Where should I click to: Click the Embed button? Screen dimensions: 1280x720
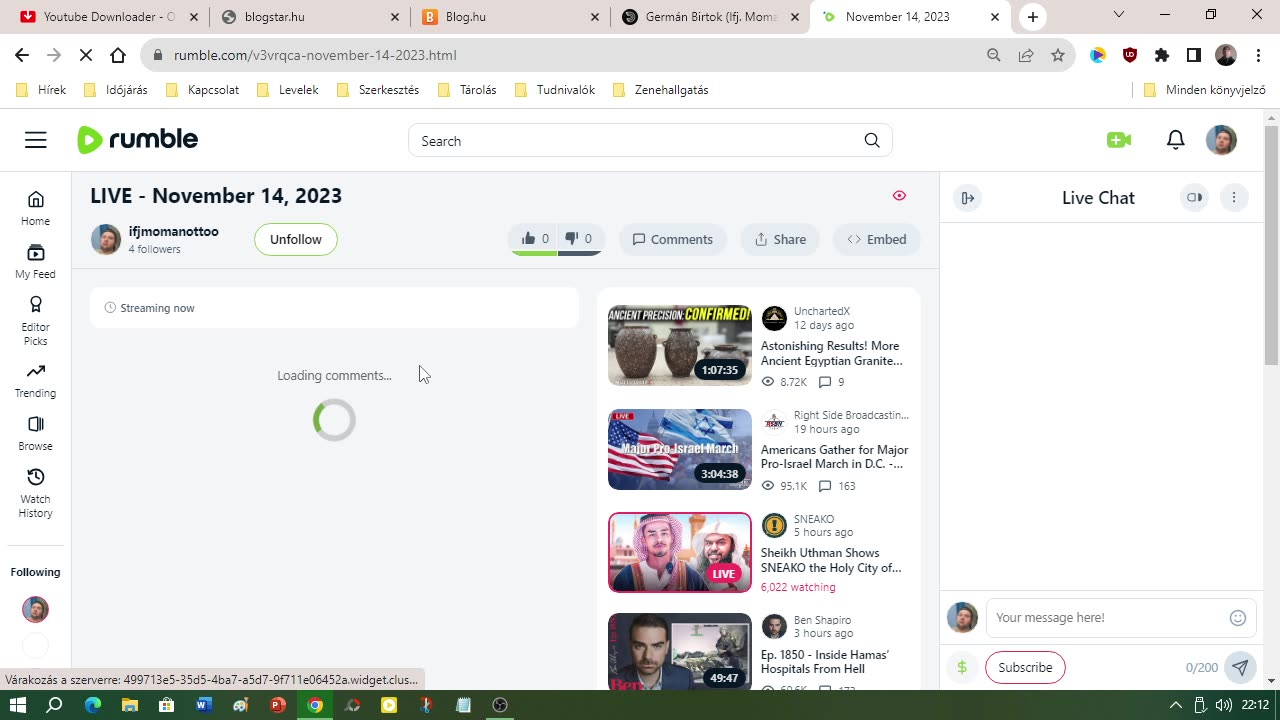(x=877, y=239)
